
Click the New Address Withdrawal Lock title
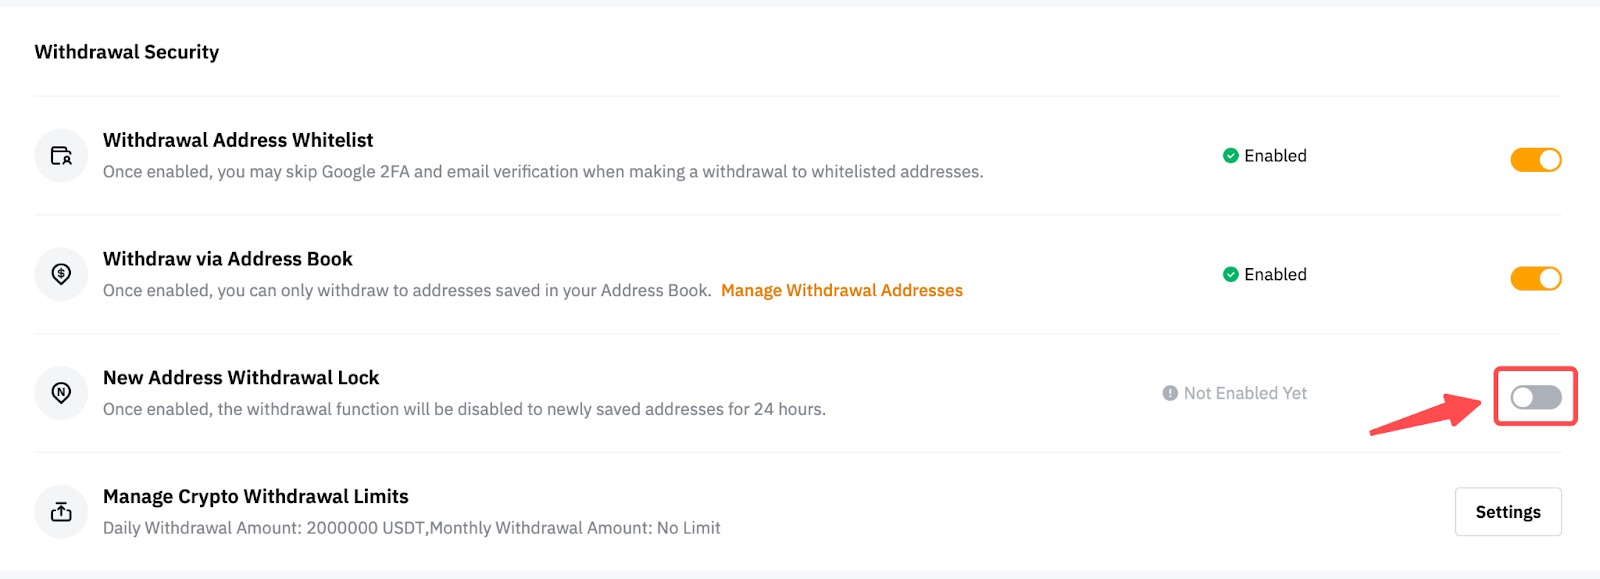[x=241, y=378]
